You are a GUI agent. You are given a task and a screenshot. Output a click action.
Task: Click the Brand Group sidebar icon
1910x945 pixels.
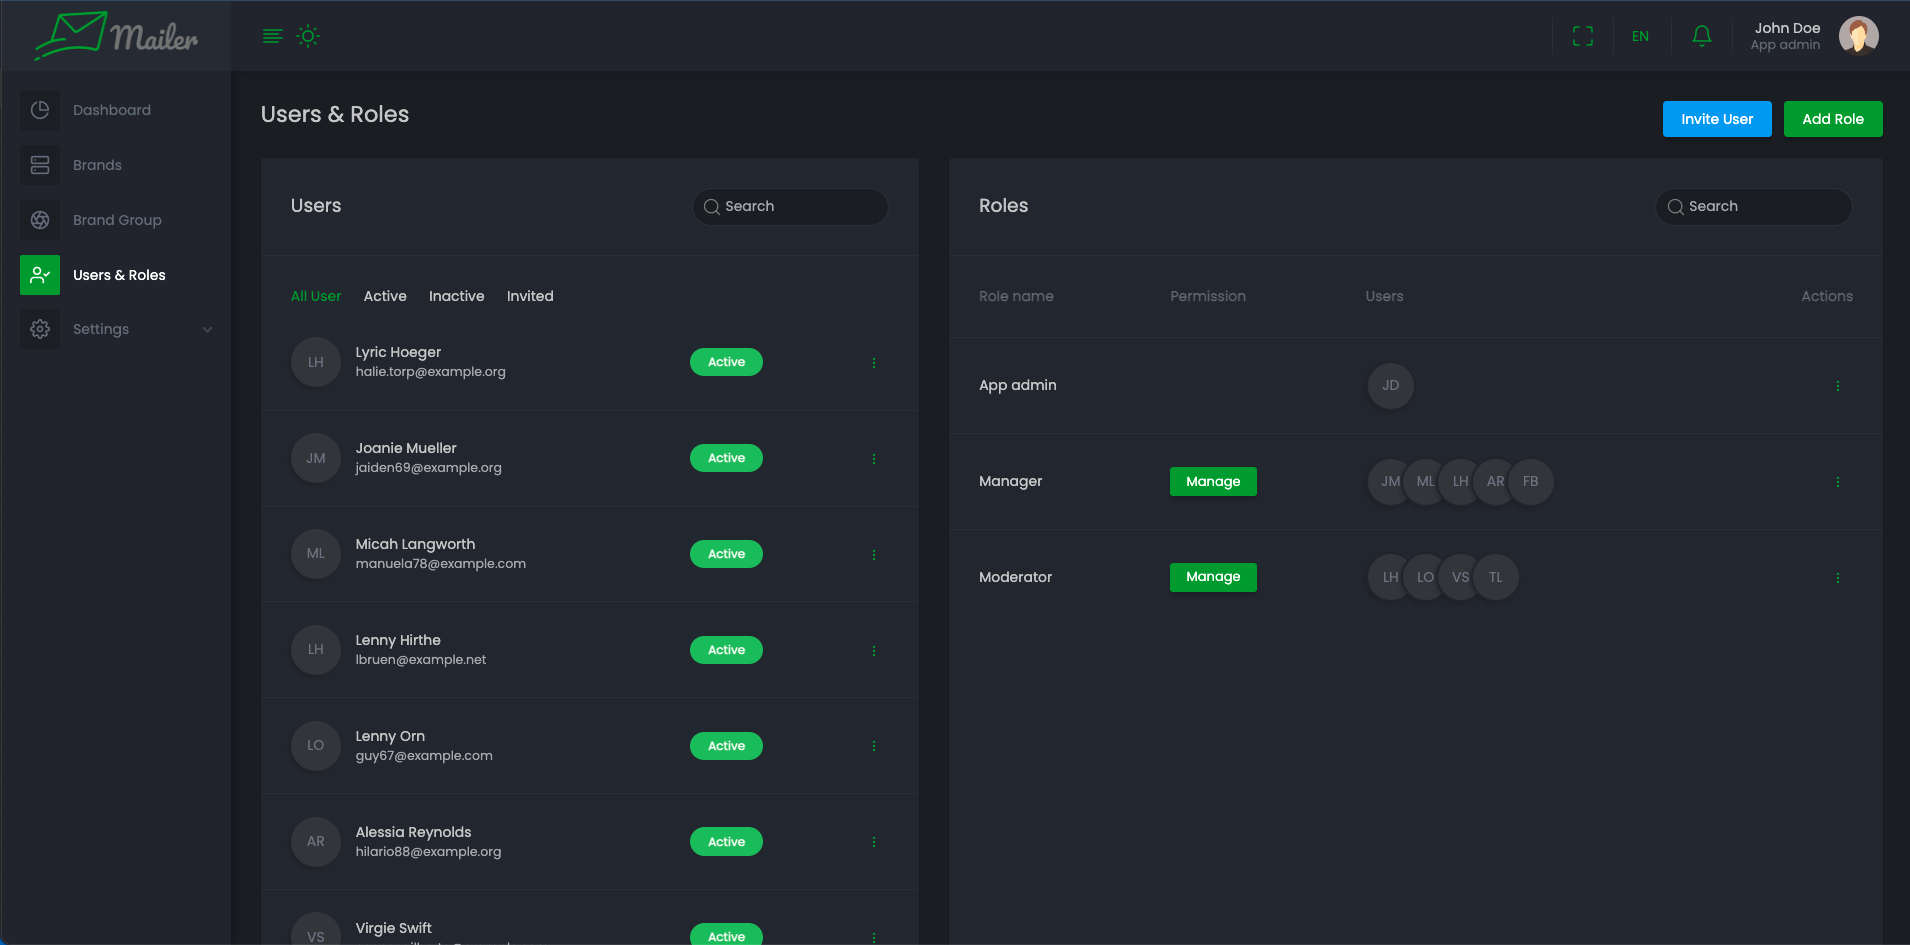point(40,220)
